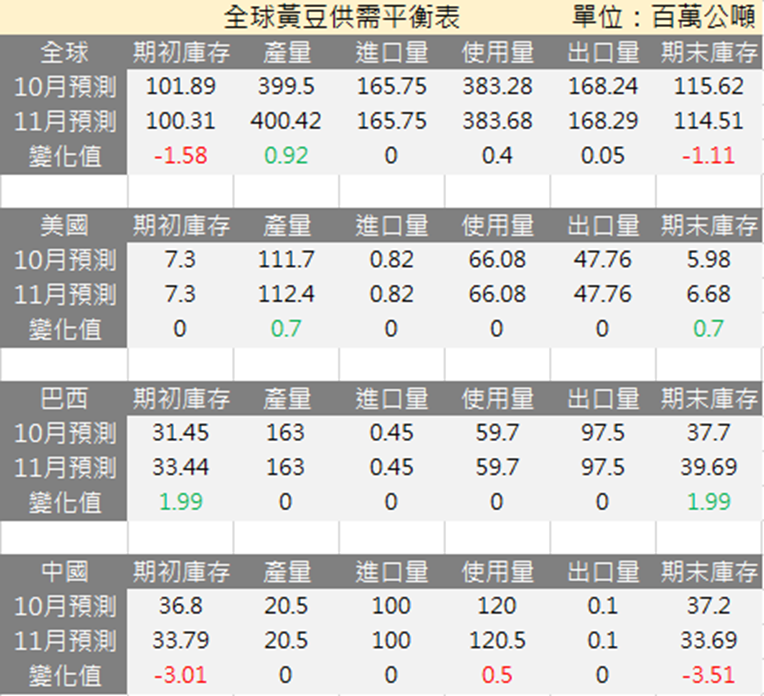
Task: Click 全球 11月預測 export value 168.29
Action: point(603,121)
